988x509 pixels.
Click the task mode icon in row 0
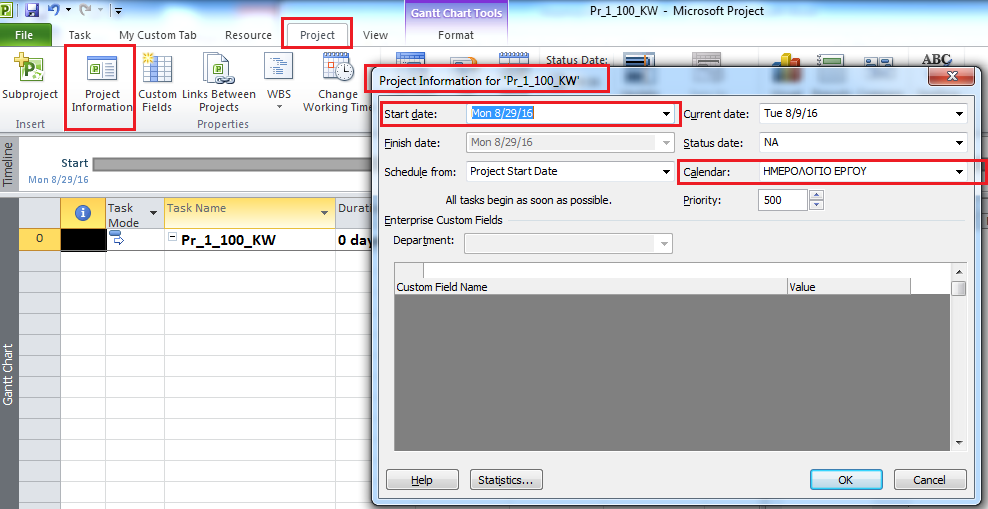coord(117,239)
